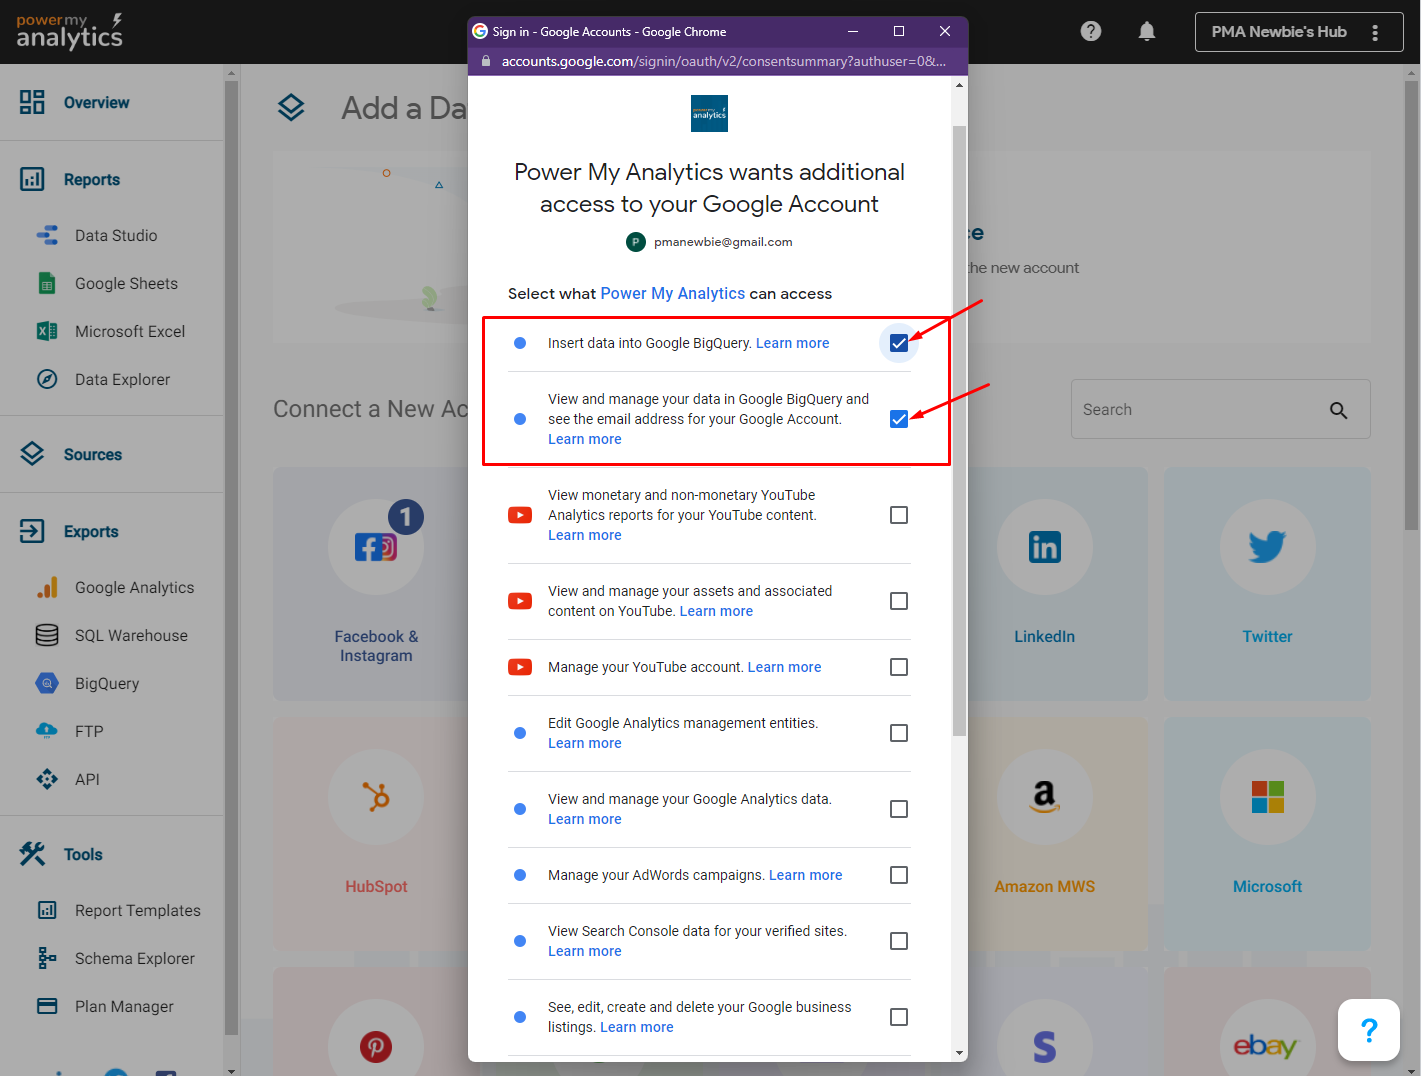The height and width of the screenshot is (1076, 1421).
Task: Open PMA Newbie's Hub three-dot menu
Action: [x=1375, y=32]
